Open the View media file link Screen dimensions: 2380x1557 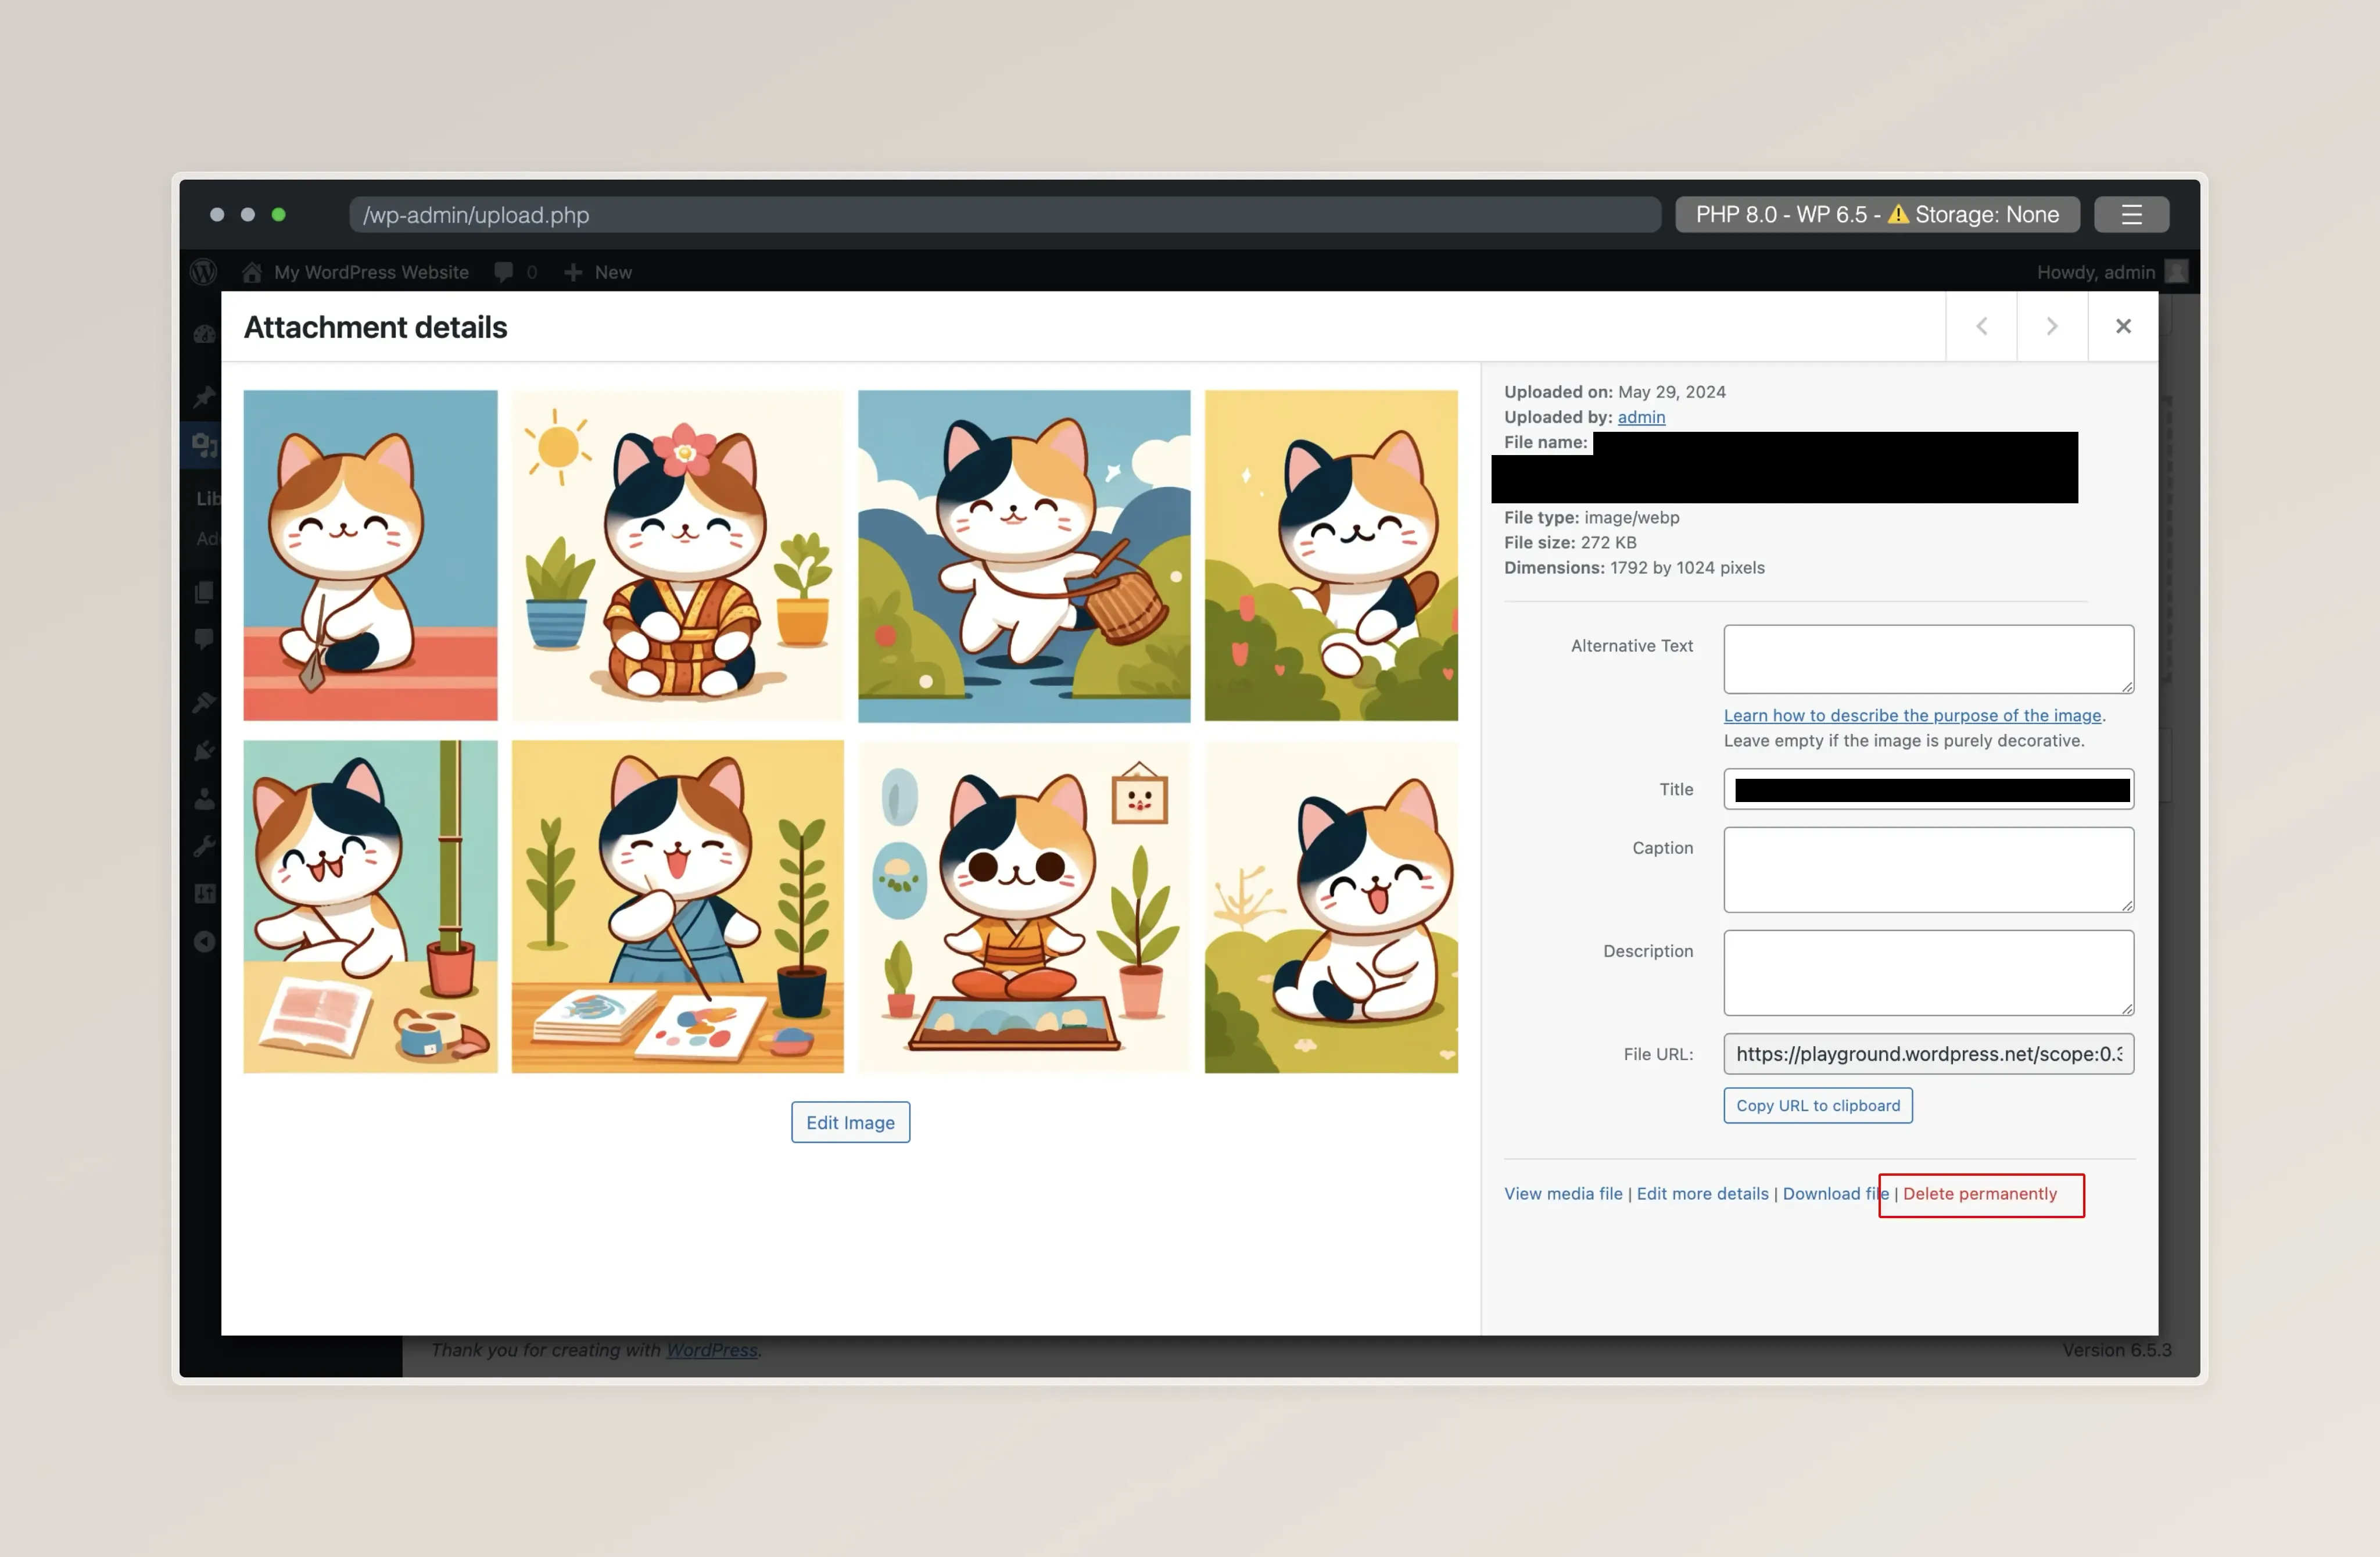(x=1563, y=1194)
